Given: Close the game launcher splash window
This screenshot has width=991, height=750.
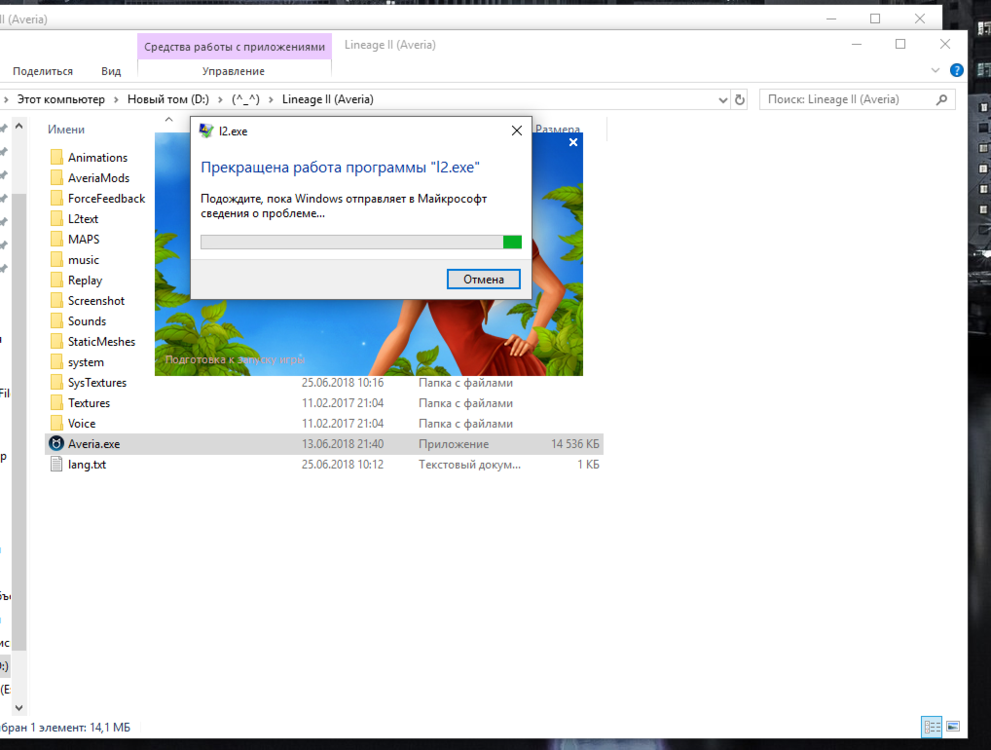Looking at the screenshot, I should pyautogui.click(x=573, y=143).
